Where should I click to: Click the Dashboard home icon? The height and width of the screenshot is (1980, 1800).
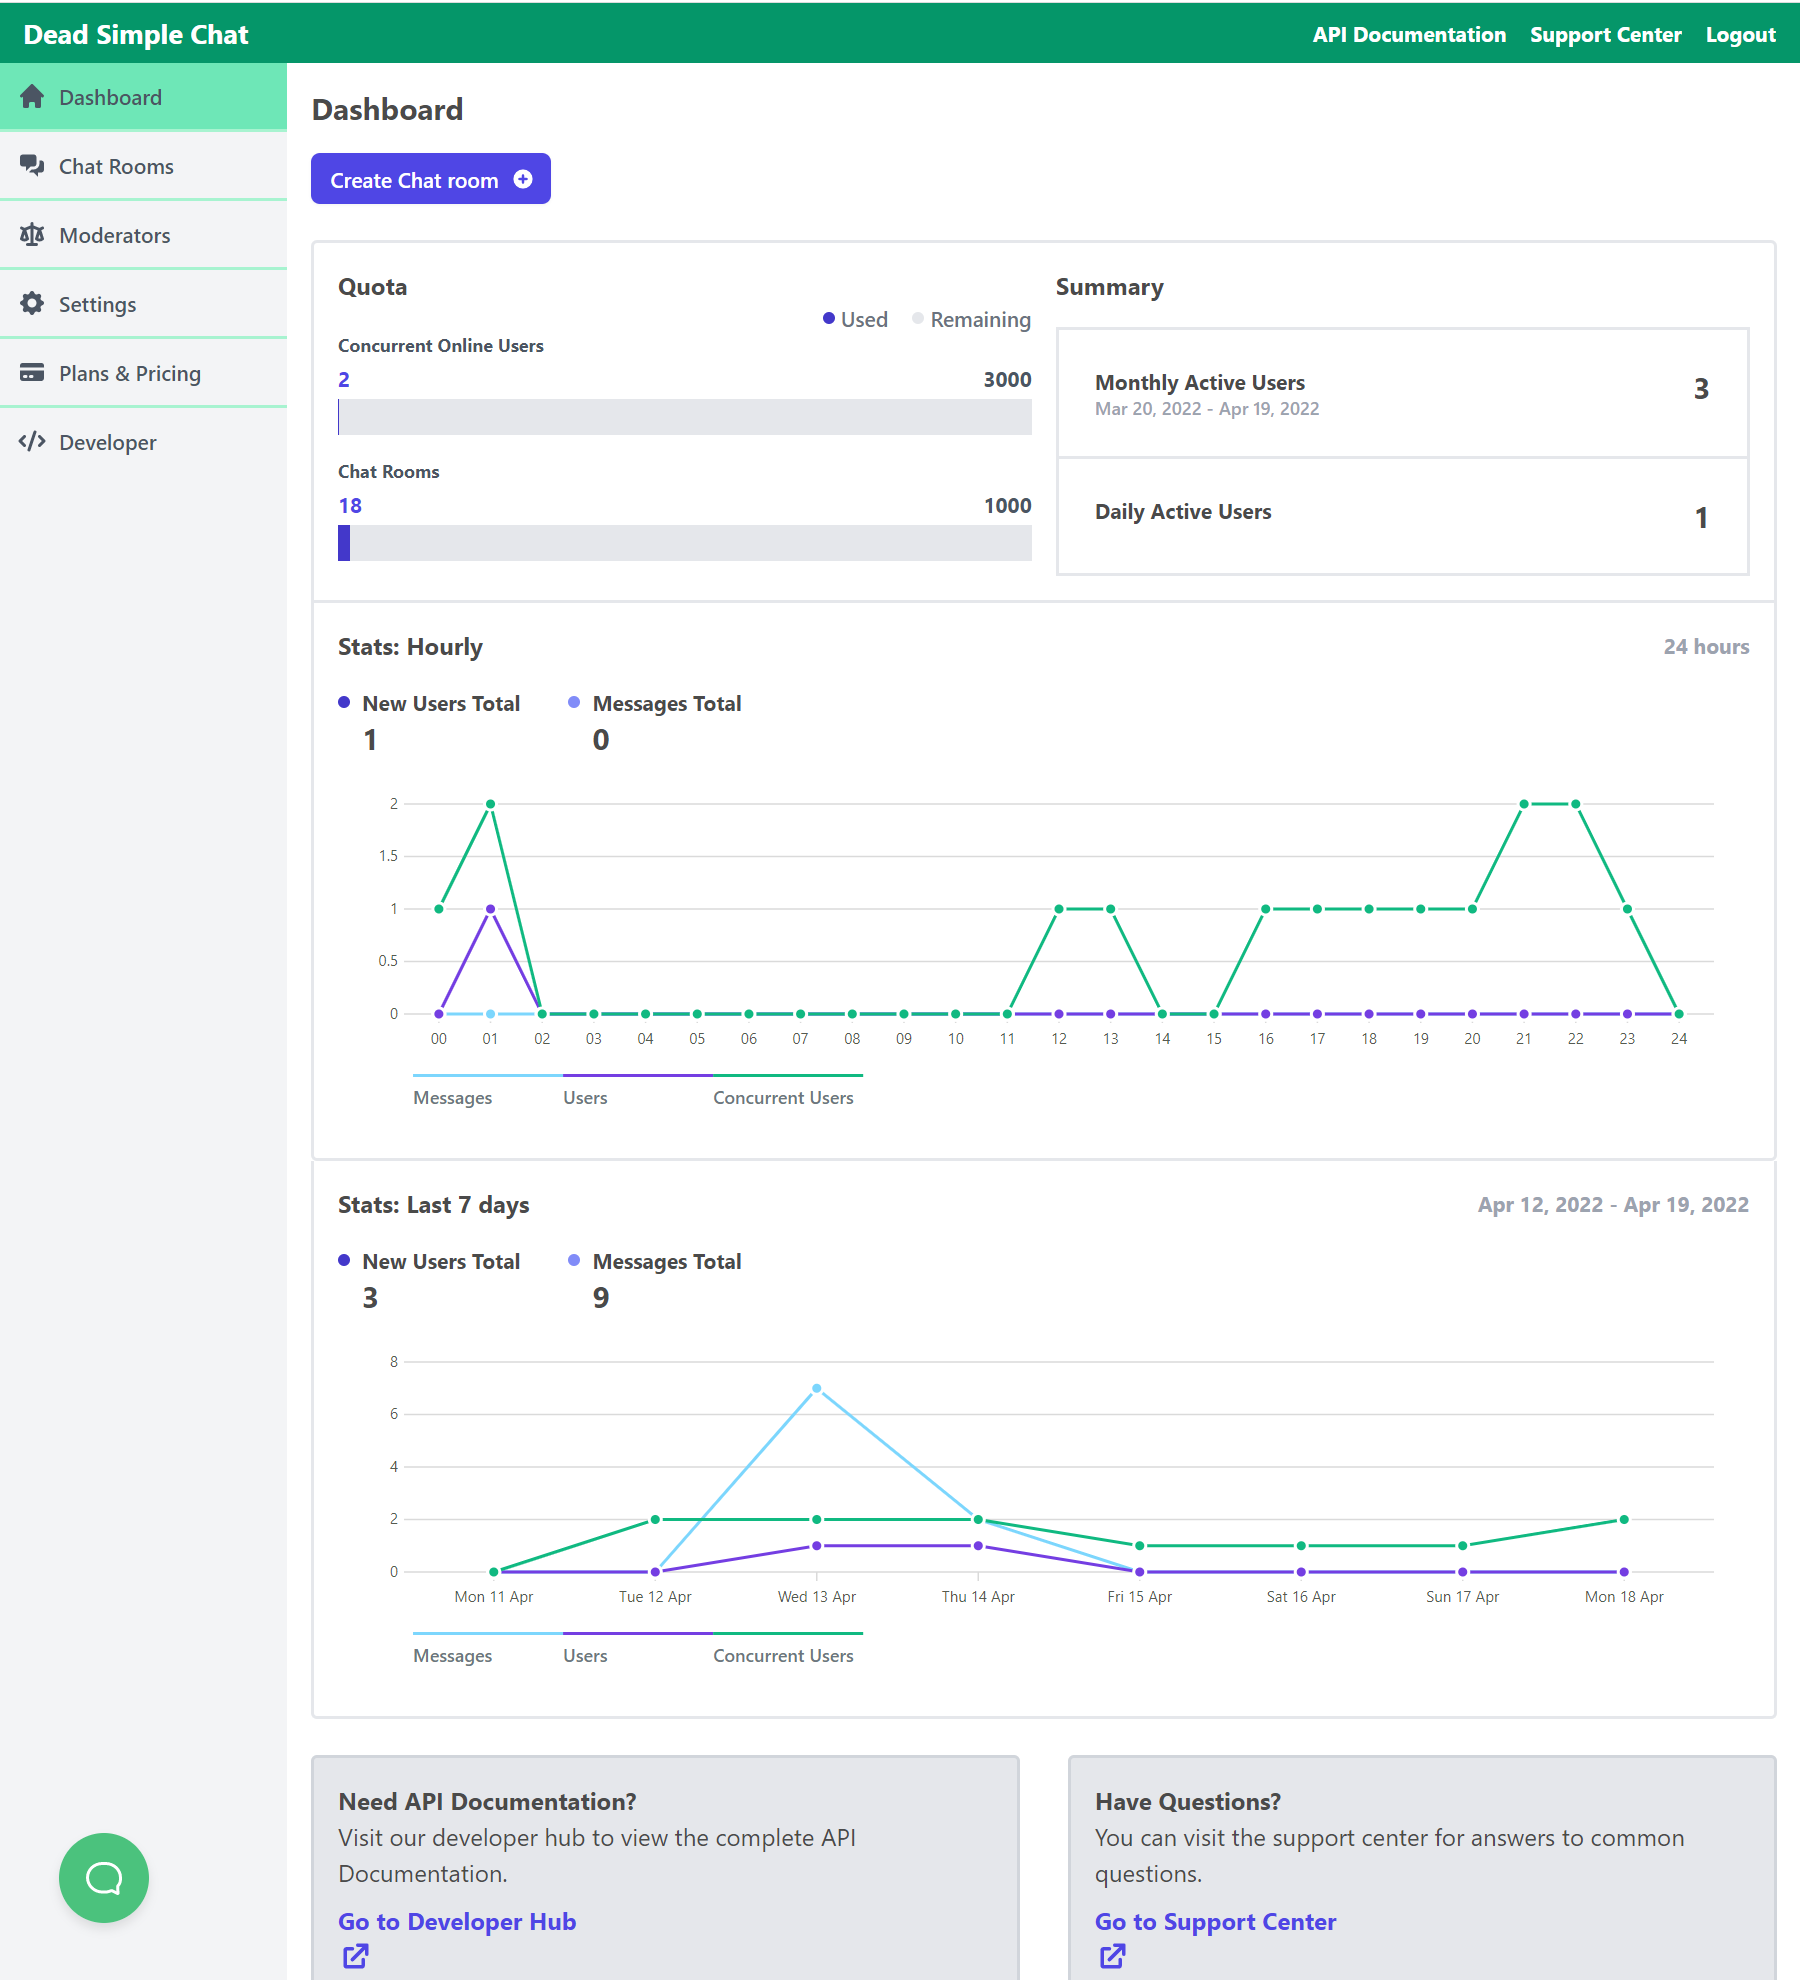click(32, 97)
